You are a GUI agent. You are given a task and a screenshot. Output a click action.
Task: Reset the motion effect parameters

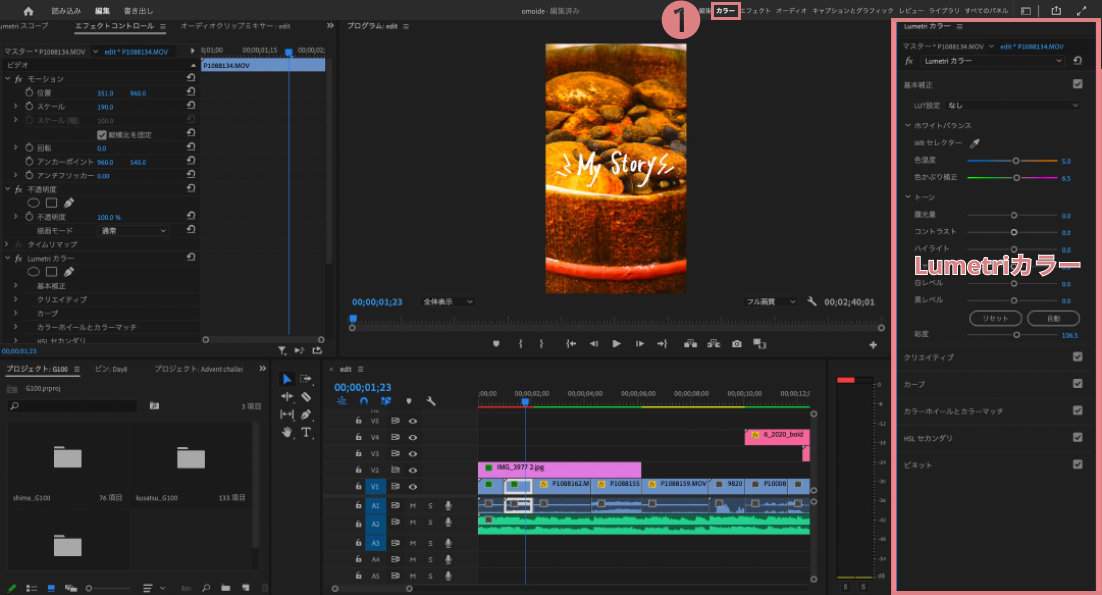click(x=190, y=79)
